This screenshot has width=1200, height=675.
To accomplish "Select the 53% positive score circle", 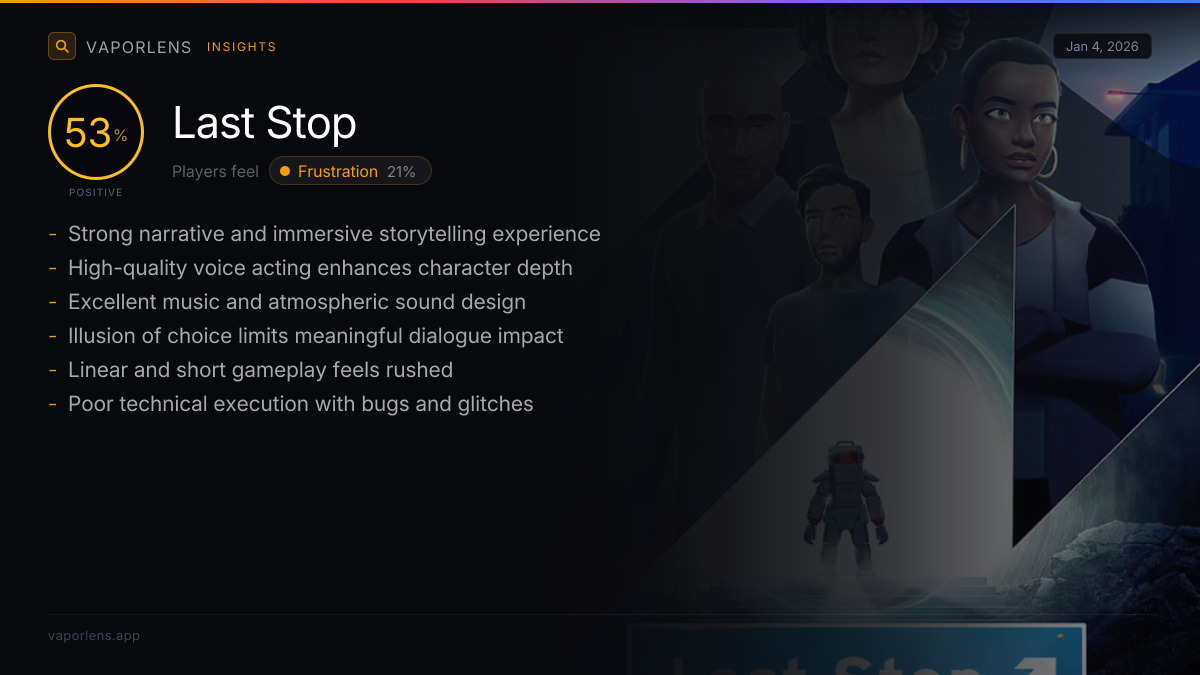I will click(96, 132).
